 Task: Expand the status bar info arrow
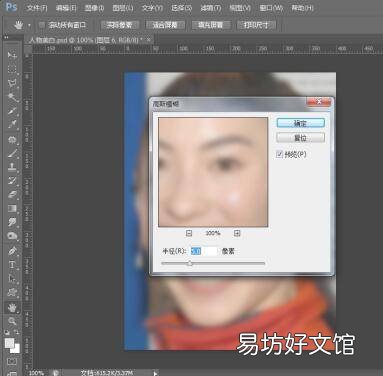[x=155, y=373]
